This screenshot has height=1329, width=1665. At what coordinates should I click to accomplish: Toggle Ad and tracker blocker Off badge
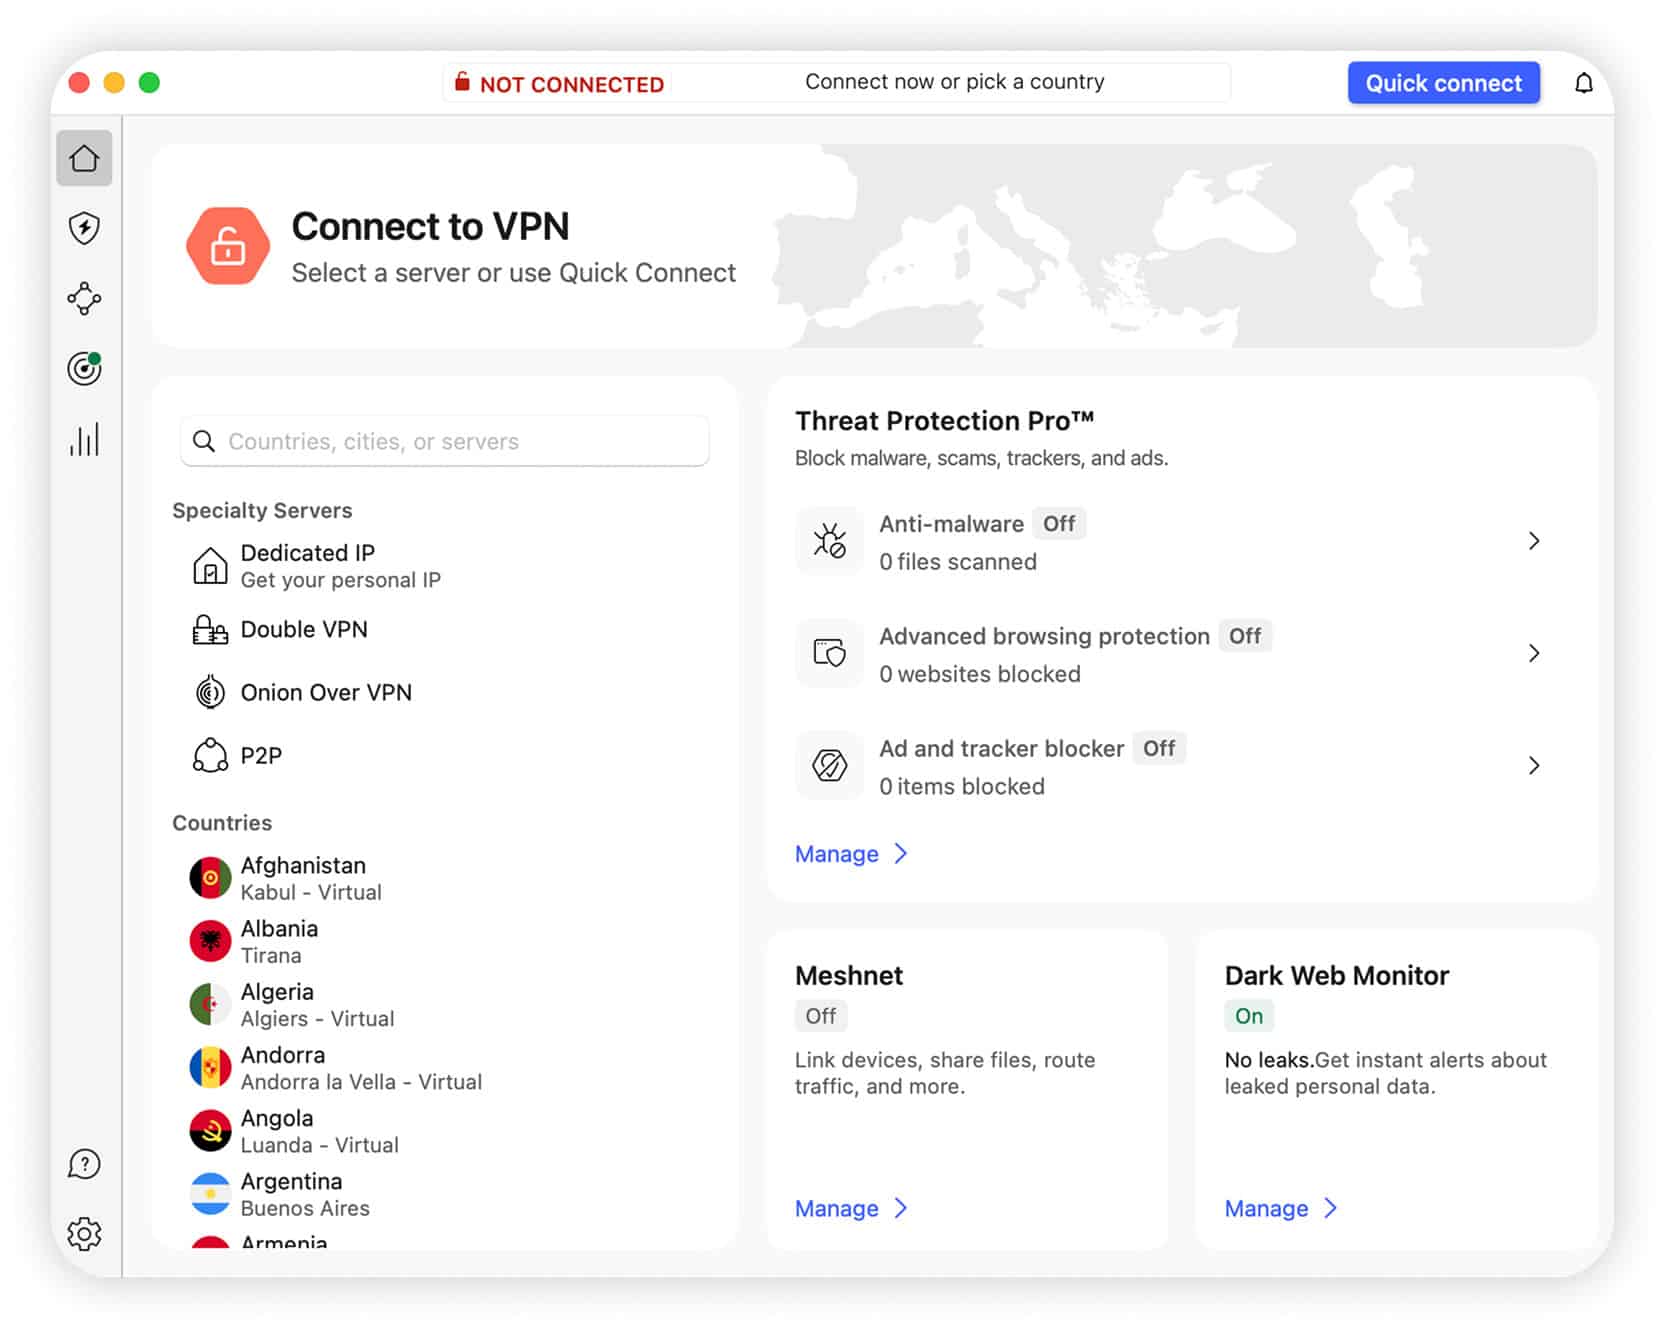(1159, 748)
